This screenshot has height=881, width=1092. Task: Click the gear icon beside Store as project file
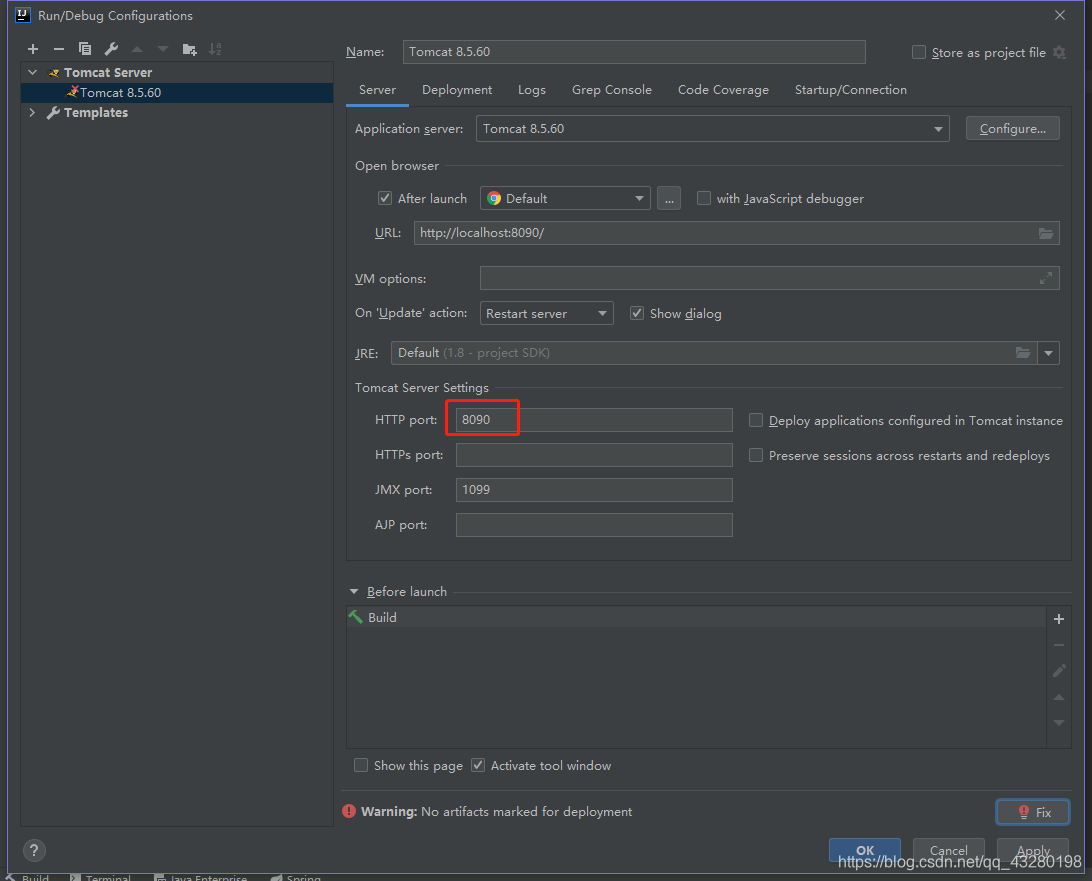tap(1059, 52)
